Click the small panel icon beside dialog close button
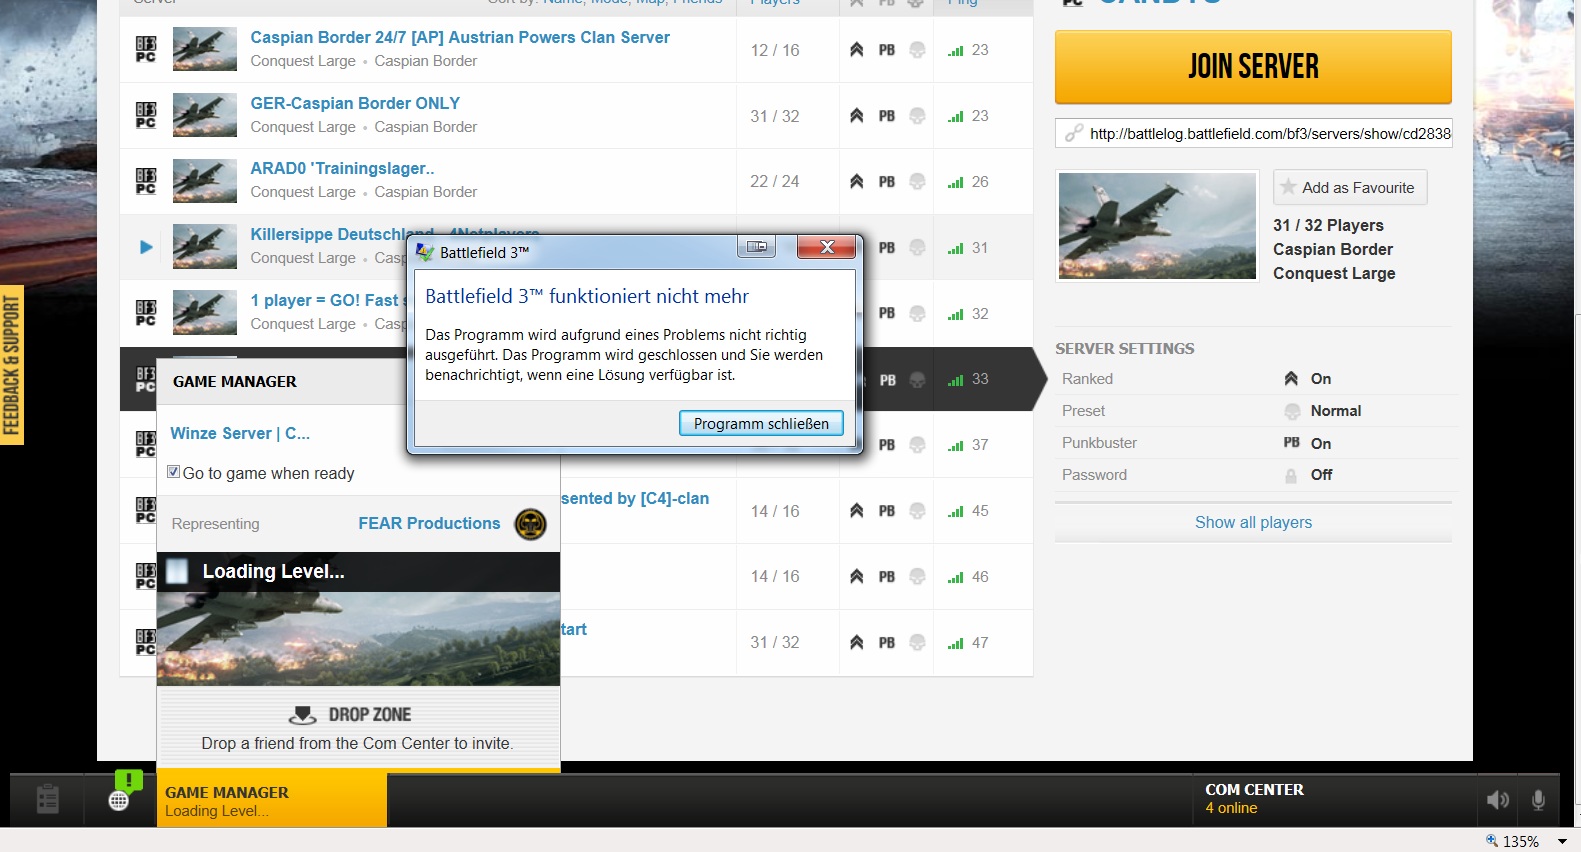The width and height of the screenshot is (1581, 852). click(757, 247)
